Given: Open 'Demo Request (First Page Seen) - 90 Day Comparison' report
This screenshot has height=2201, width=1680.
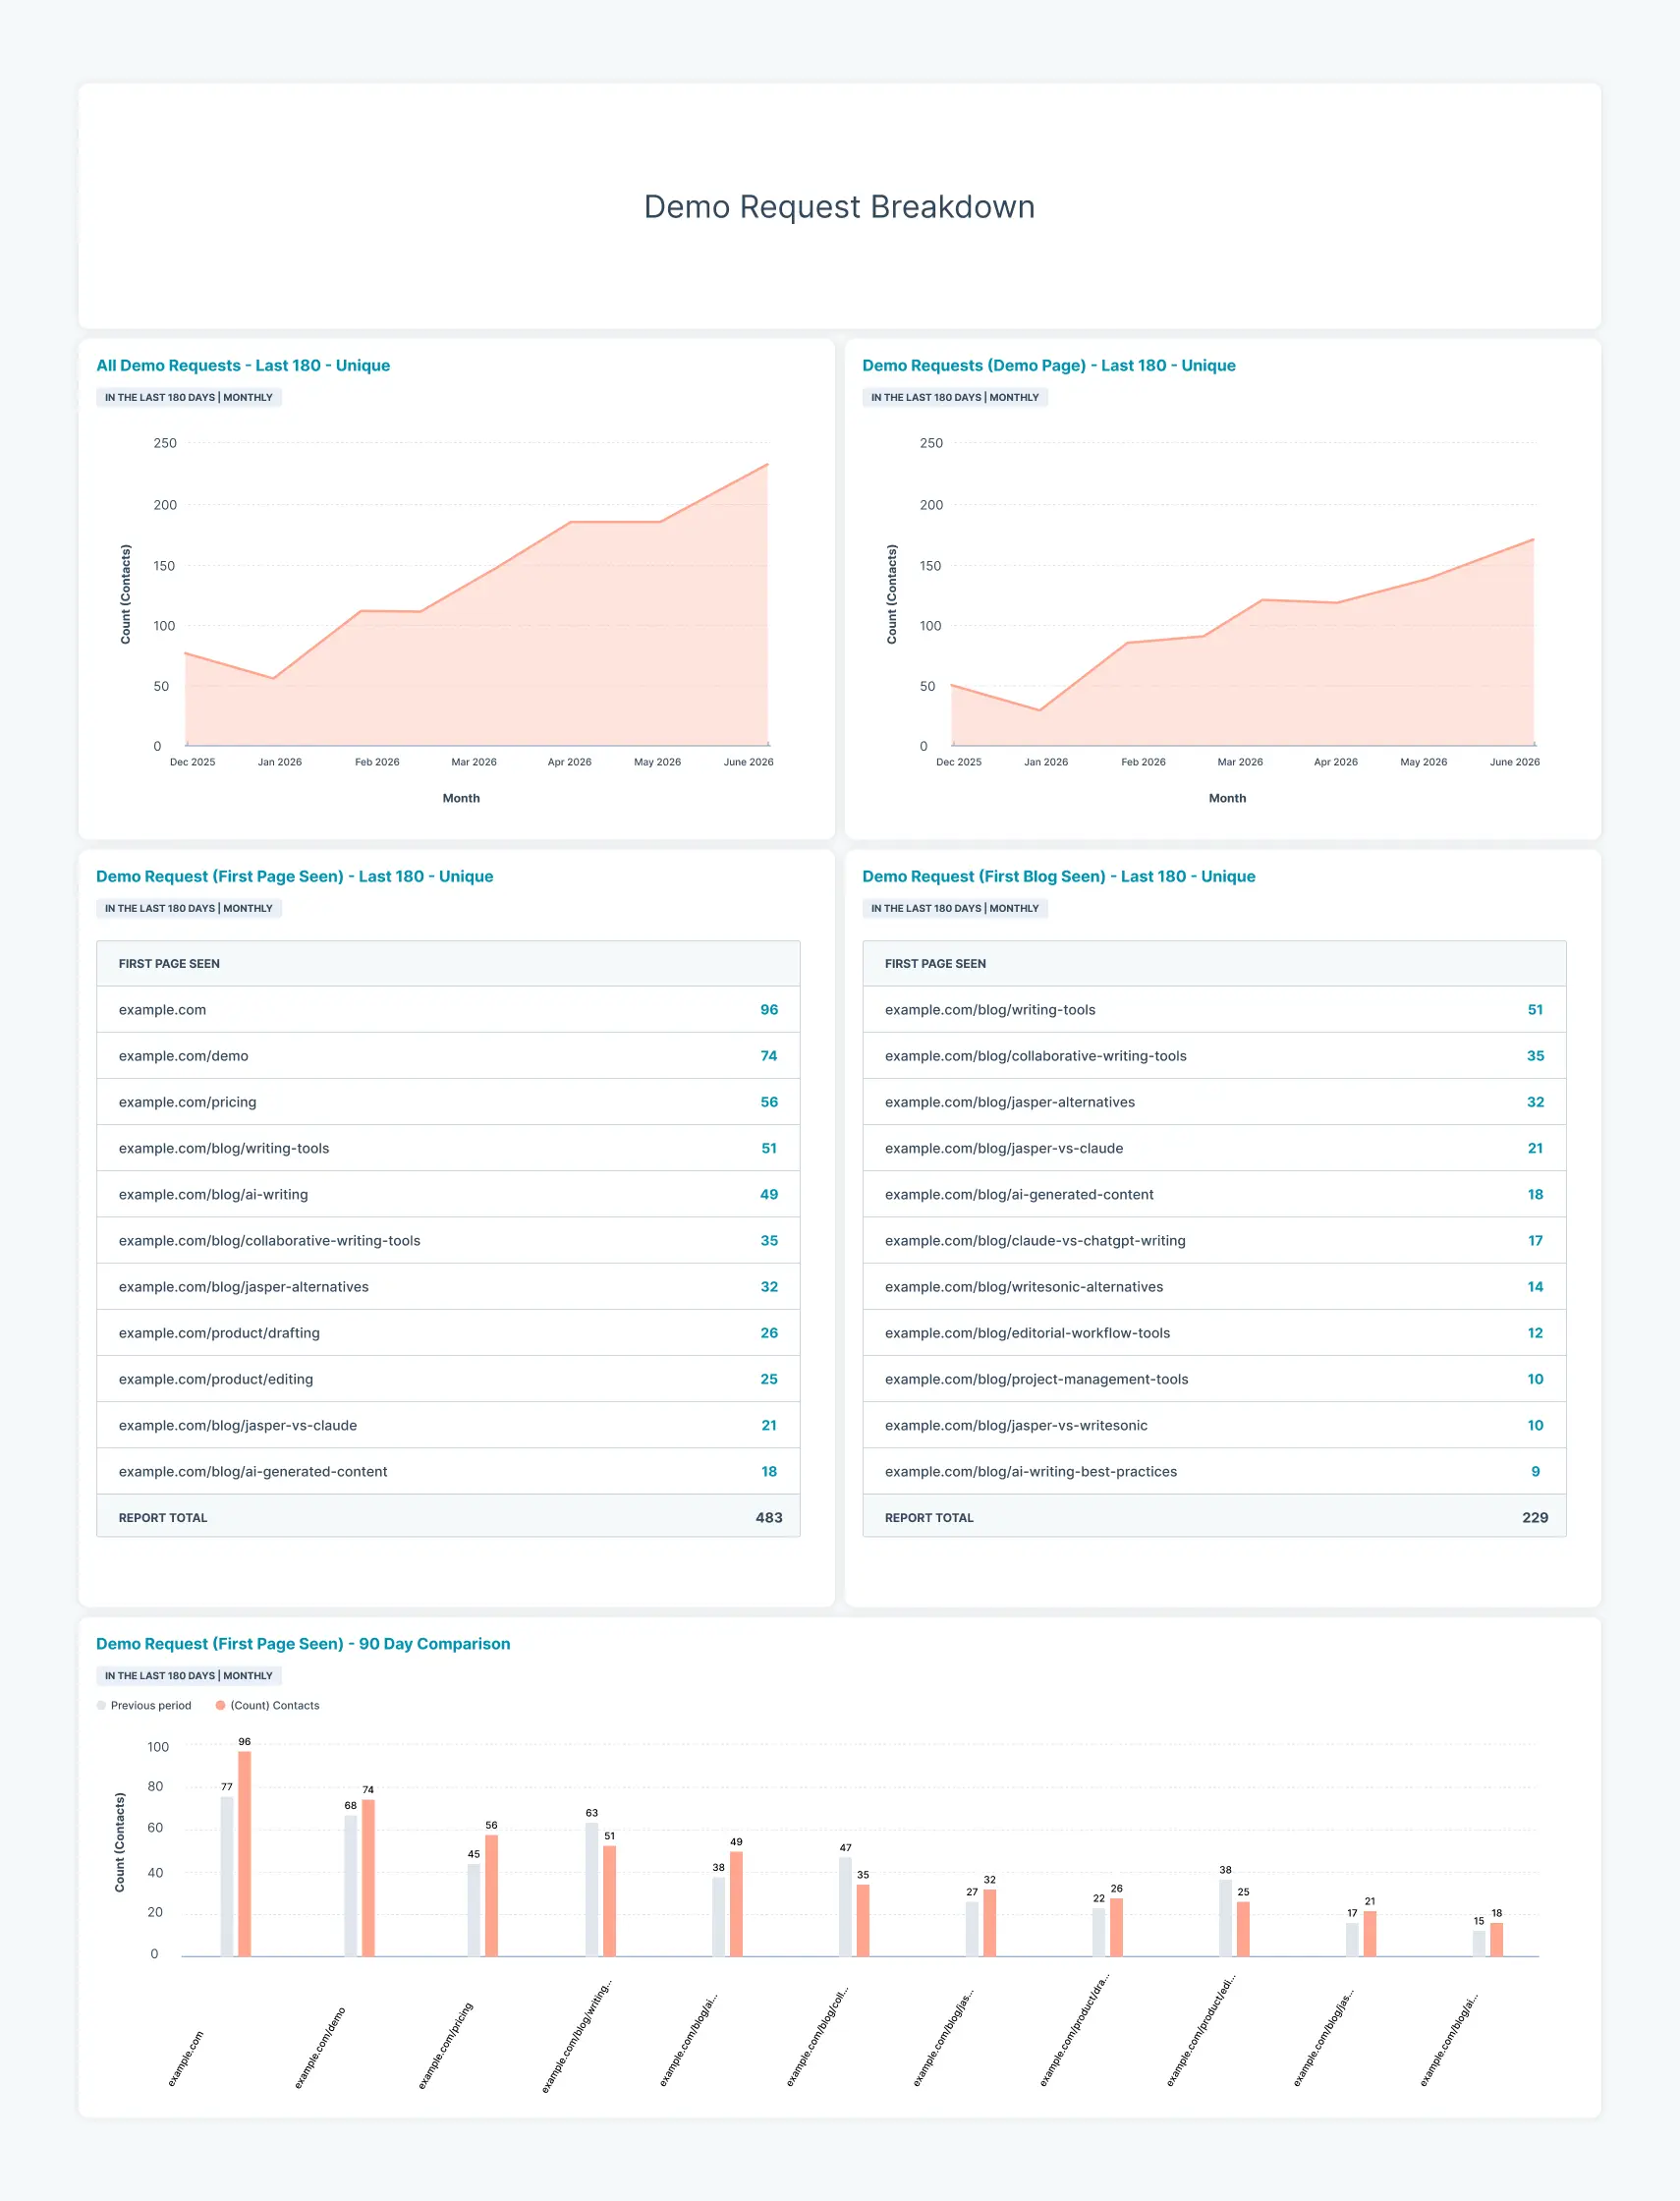Looking at the screenshot, I should point(303,1643).
